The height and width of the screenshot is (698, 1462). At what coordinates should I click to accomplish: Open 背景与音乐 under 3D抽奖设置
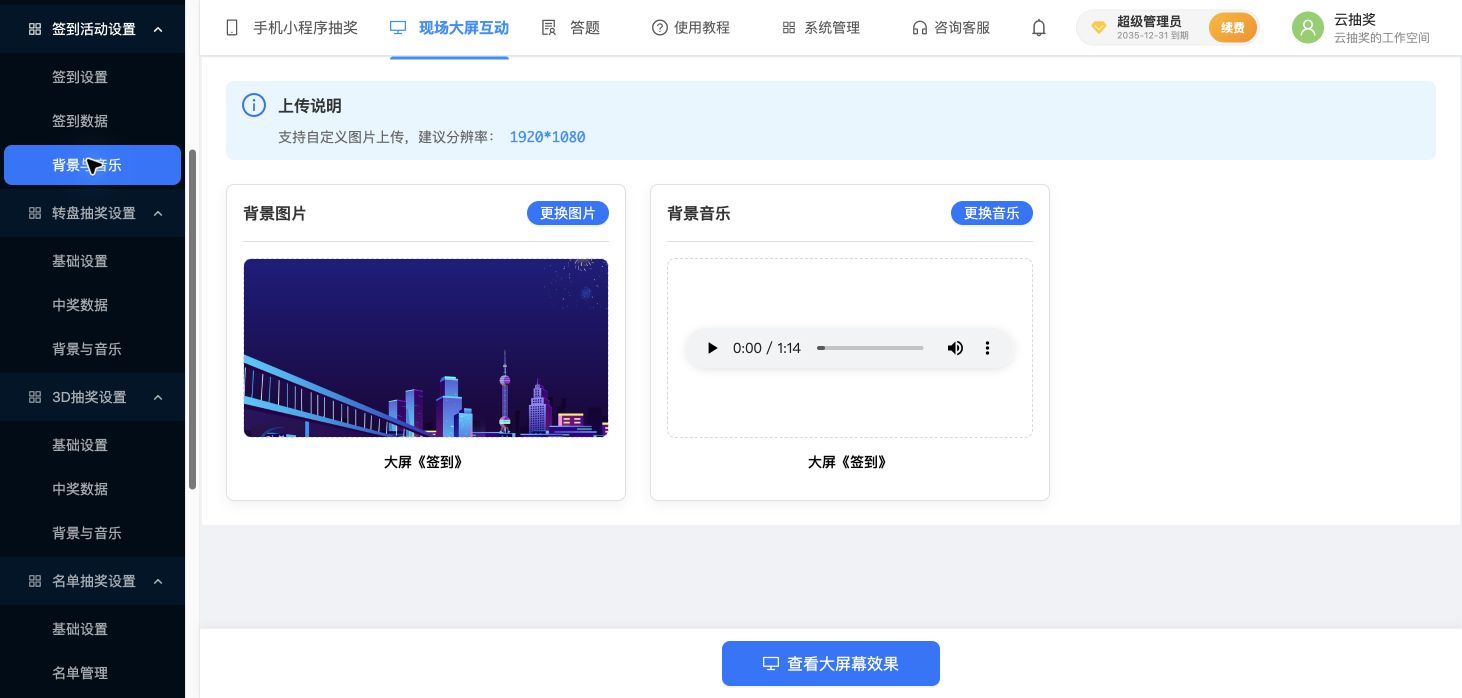click(x=87, y=533)
